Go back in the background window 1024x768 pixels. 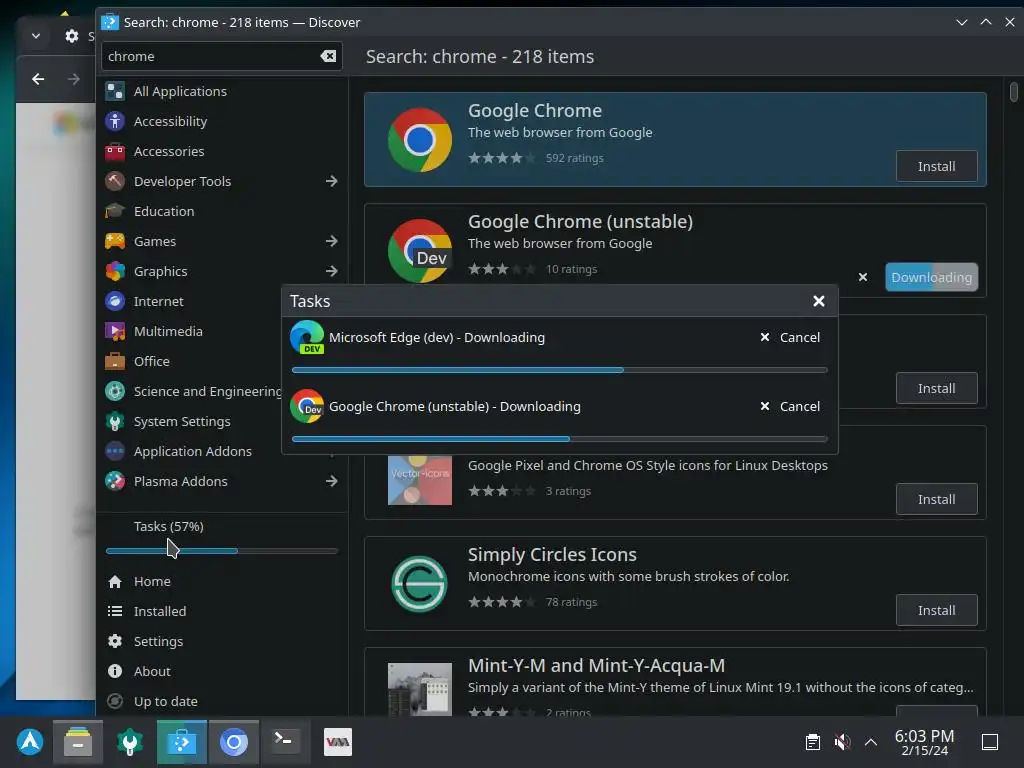[x=39, y=80]
